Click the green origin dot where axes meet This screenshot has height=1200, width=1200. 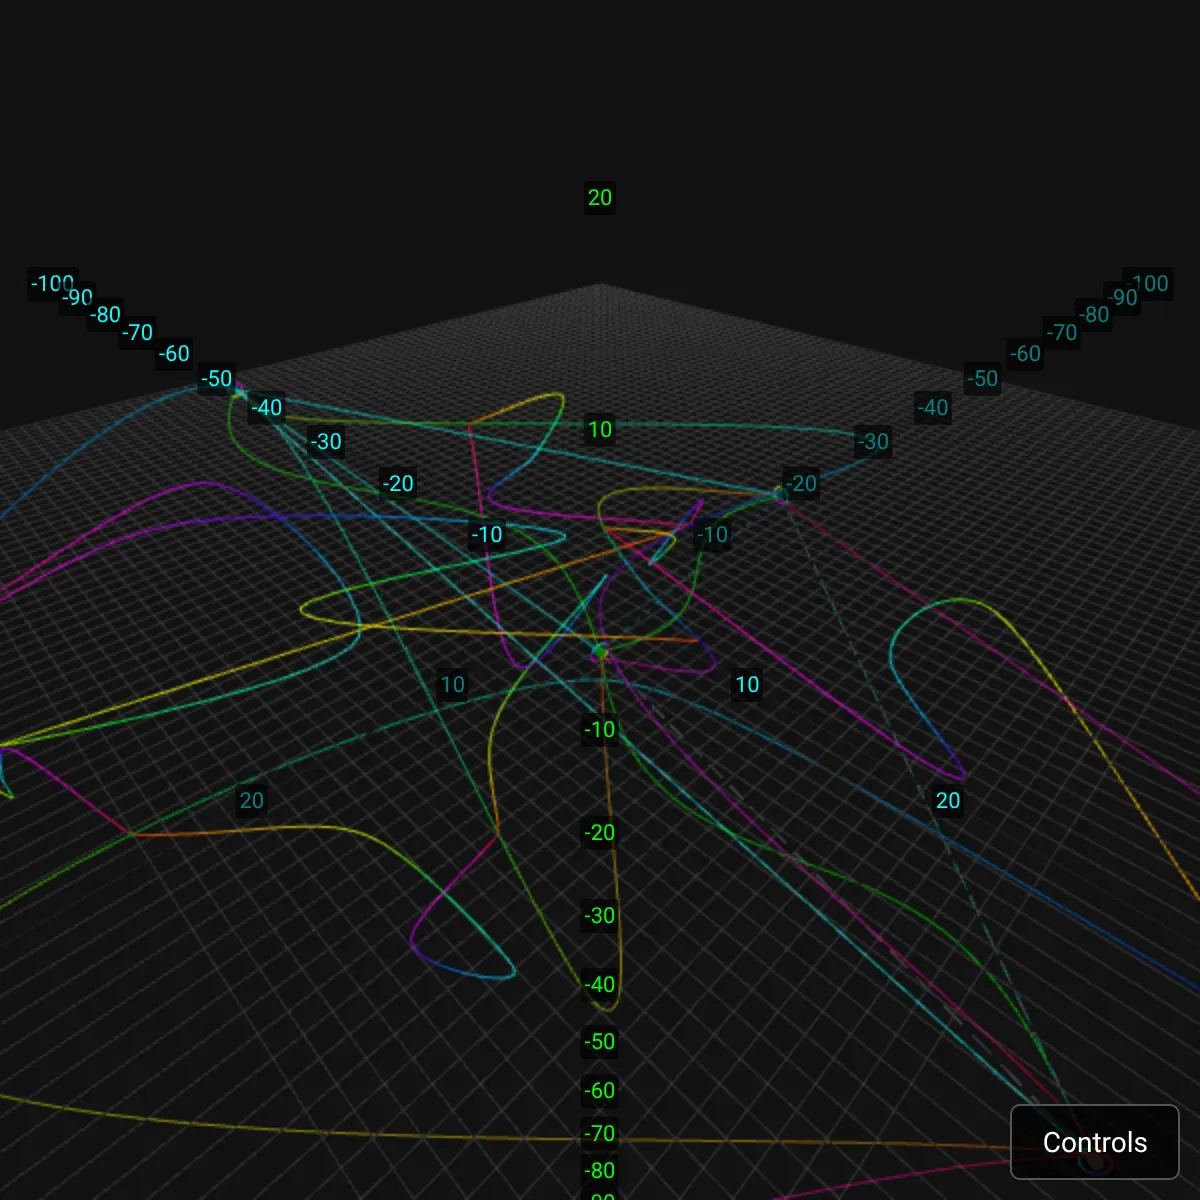[x=600, y=652]
